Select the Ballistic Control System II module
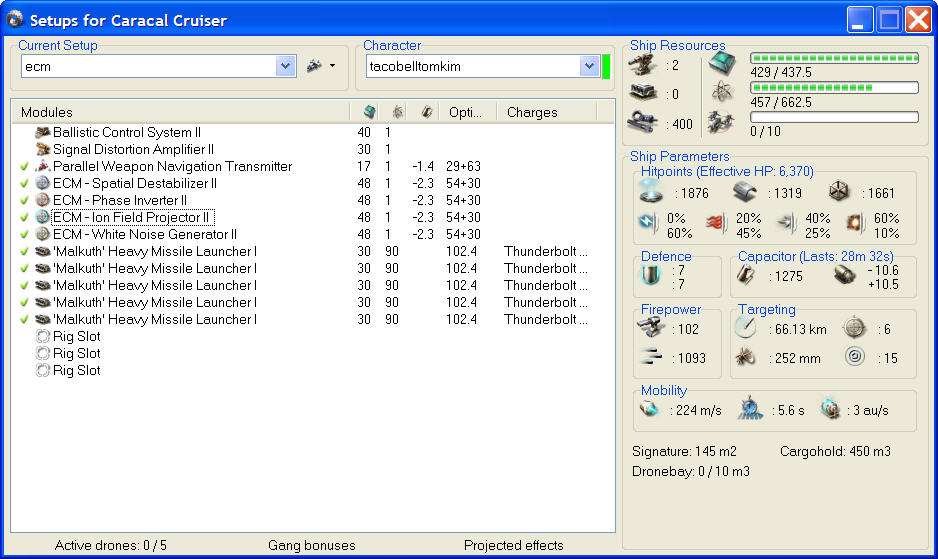The image size is (938, 559). click(x=127, y=132)
